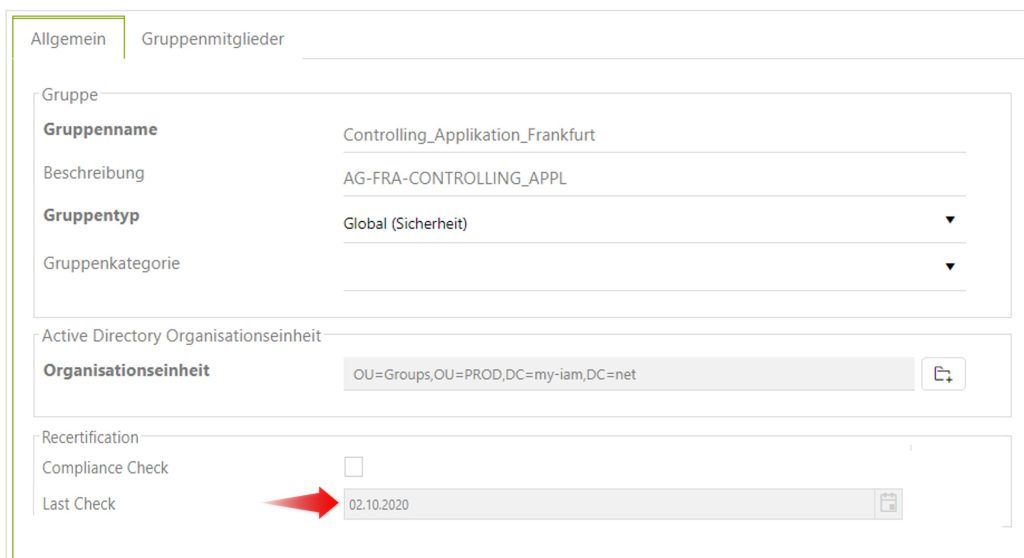Image resolution: width=1024 pixels, height=558 pixels.
Task: Enable the Compliance Check checkbox
Action: tap(354, 467)
